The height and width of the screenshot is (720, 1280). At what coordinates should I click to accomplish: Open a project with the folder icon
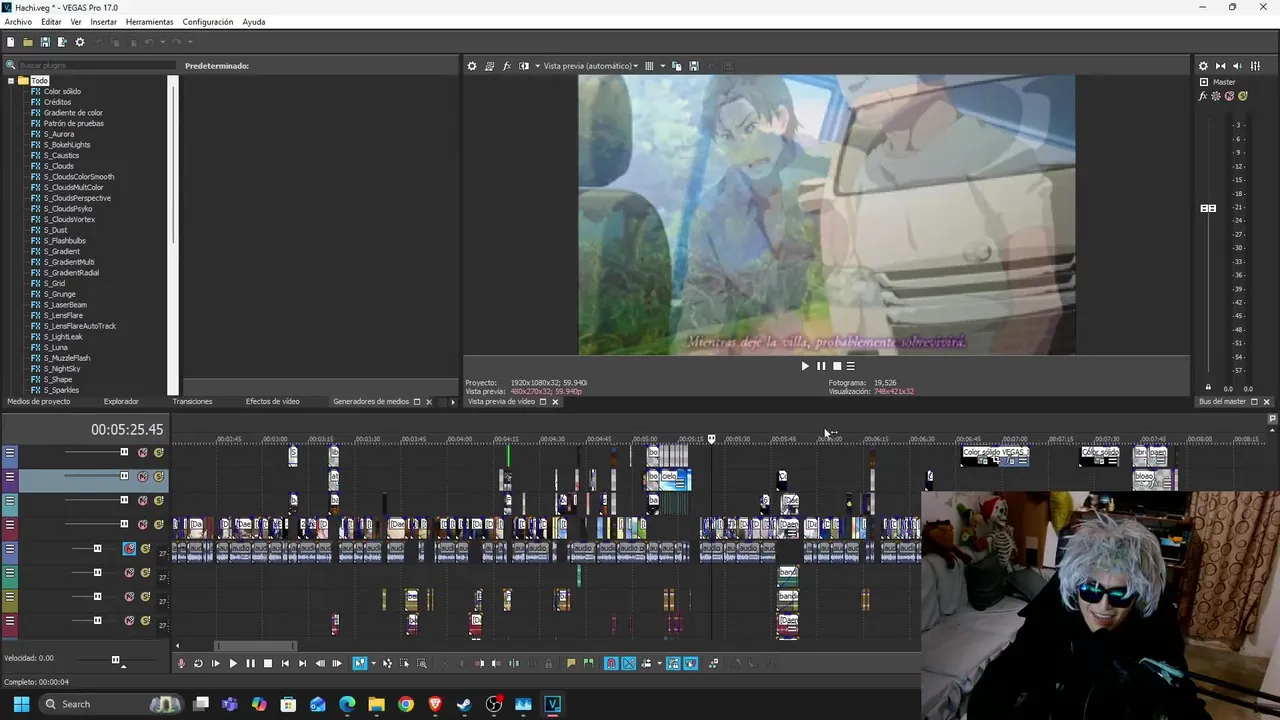(28, 42)
